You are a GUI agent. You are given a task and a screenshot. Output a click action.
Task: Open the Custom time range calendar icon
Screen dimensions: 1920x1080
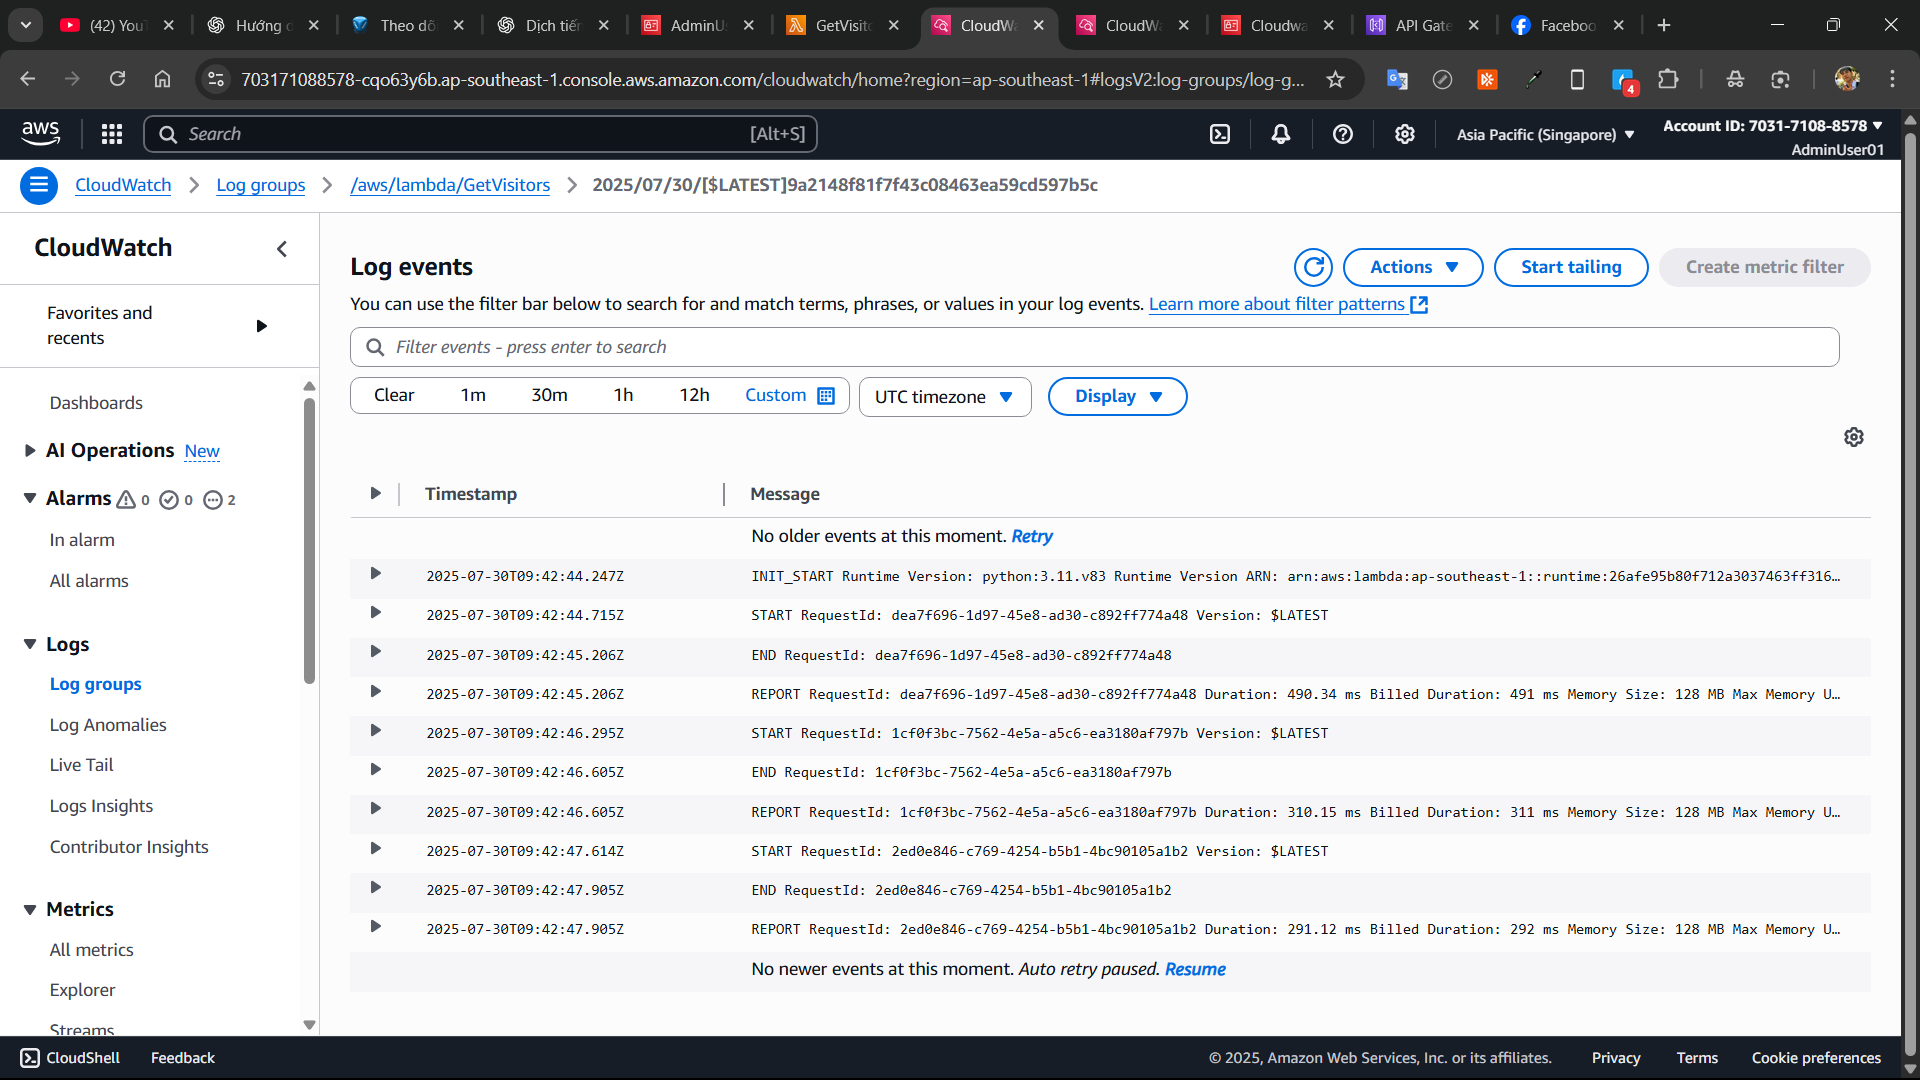point(826,396)
